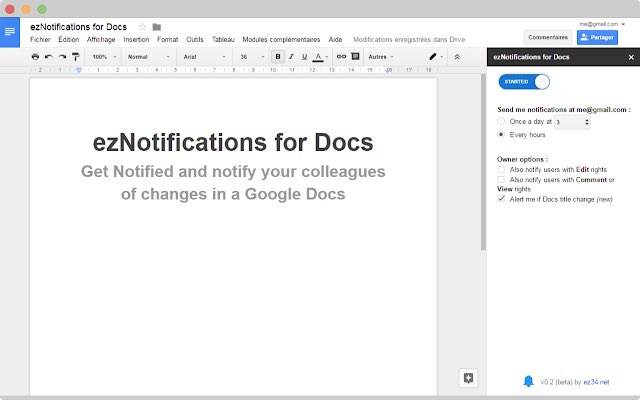Open the text color picker
Image resolution: width=640 pixels, height=400 pixels.
click(x=320, y=57)
